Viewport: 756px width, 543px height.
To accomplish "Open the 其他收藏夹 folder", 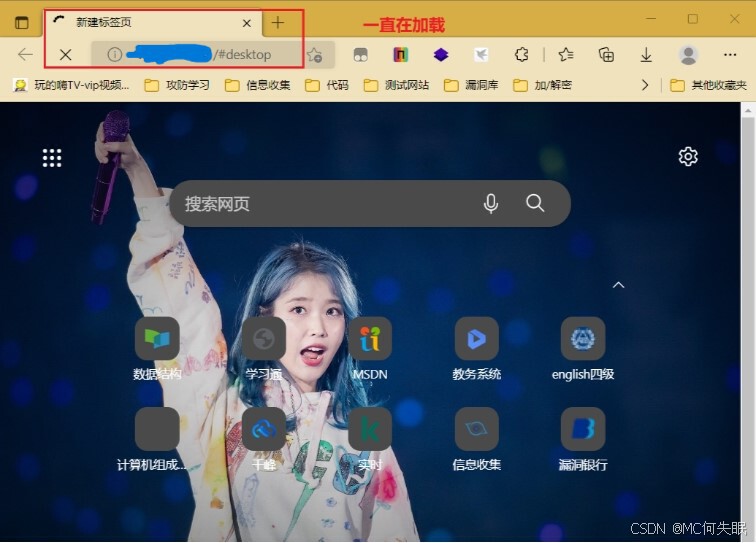I will tap(708, 85).
